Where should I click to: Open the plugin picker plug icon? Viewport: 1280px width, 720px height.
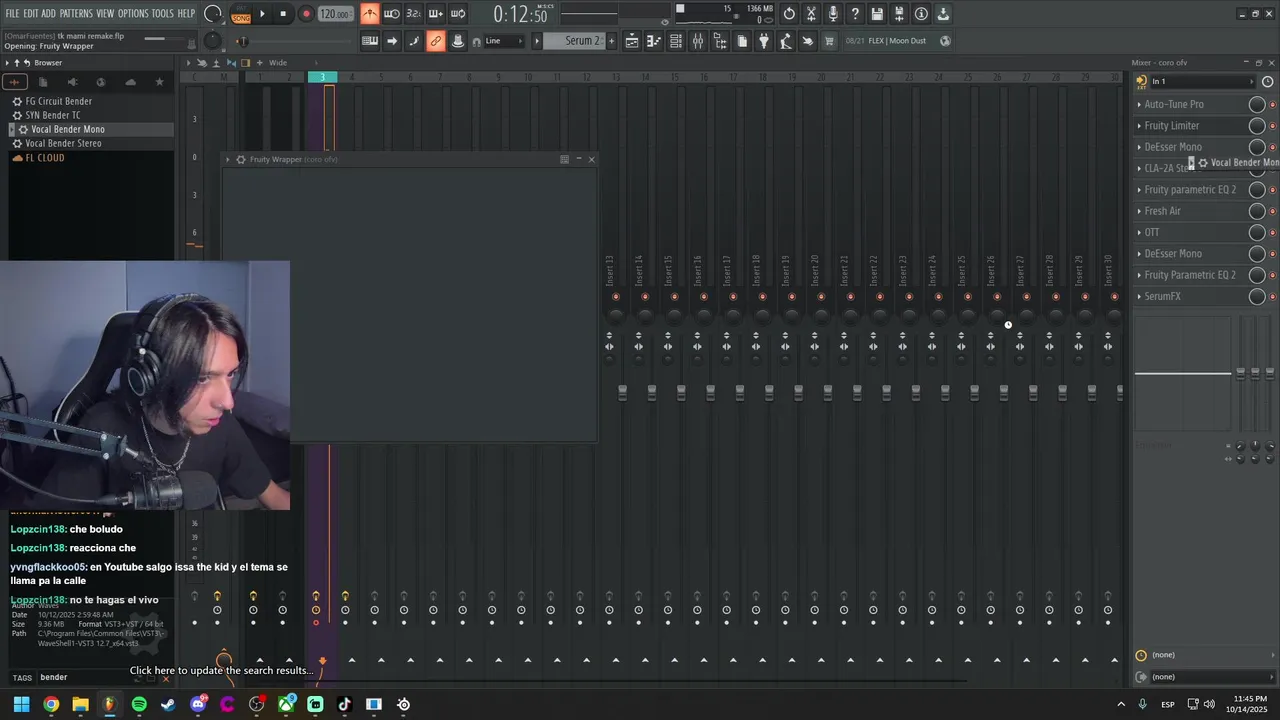point(764,41)
